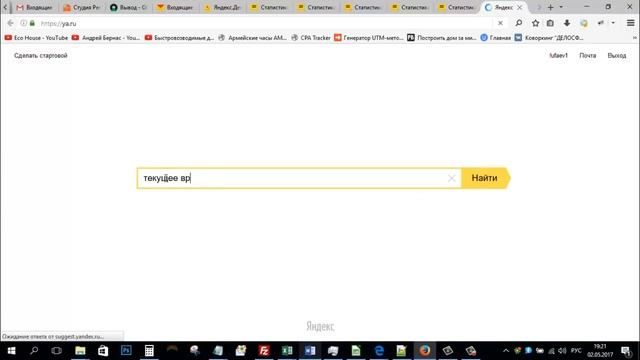The width and height of the screenshot is (640, 360).
Task: Open Calculator from taskbar
Action: [x=149, y=351]
